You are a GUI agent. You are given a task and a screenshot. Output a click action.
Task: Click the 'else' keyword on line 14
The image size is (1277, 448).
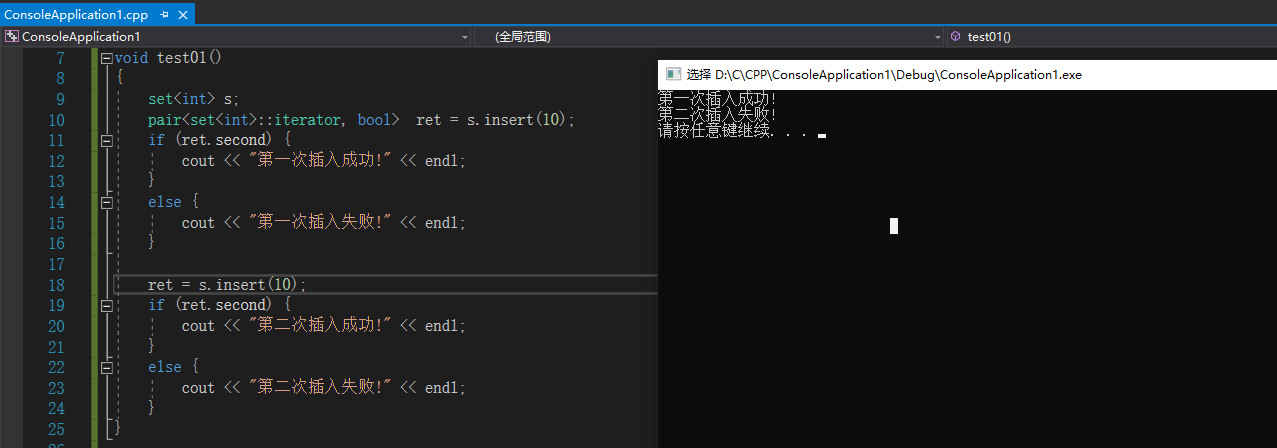[x=165, y=202]
